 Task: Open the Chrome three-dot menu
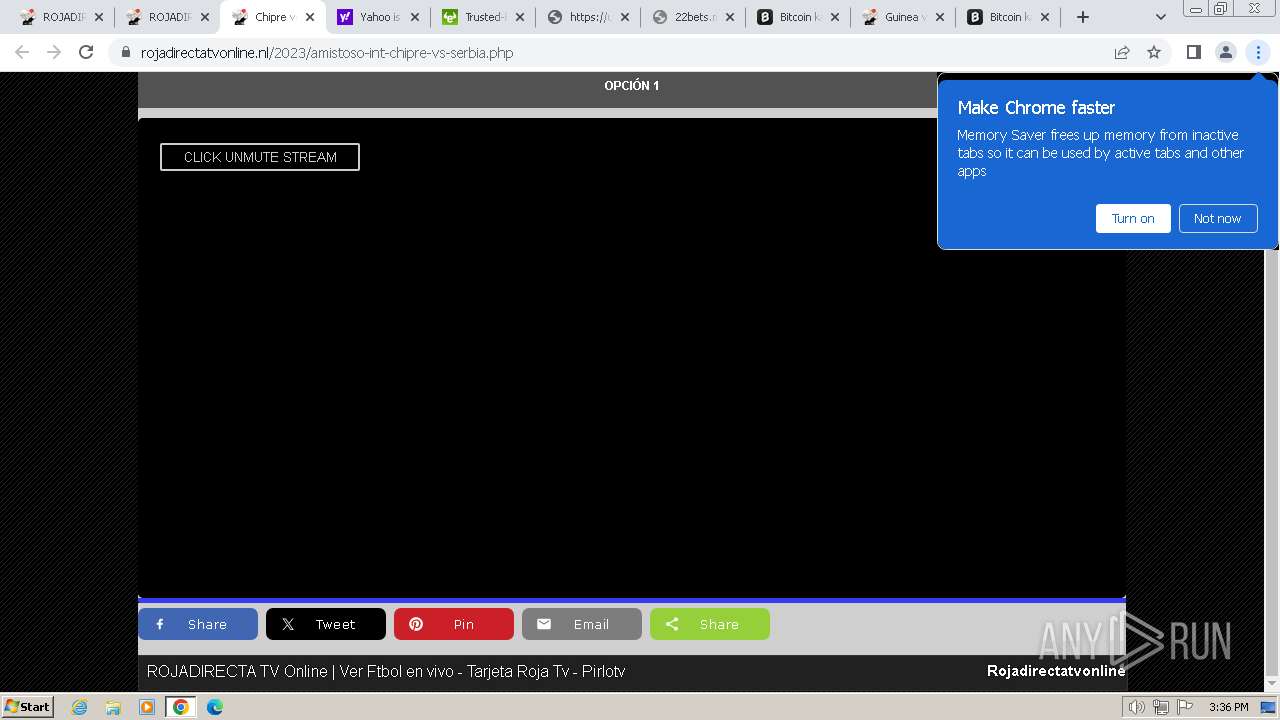coord(1258,52)
